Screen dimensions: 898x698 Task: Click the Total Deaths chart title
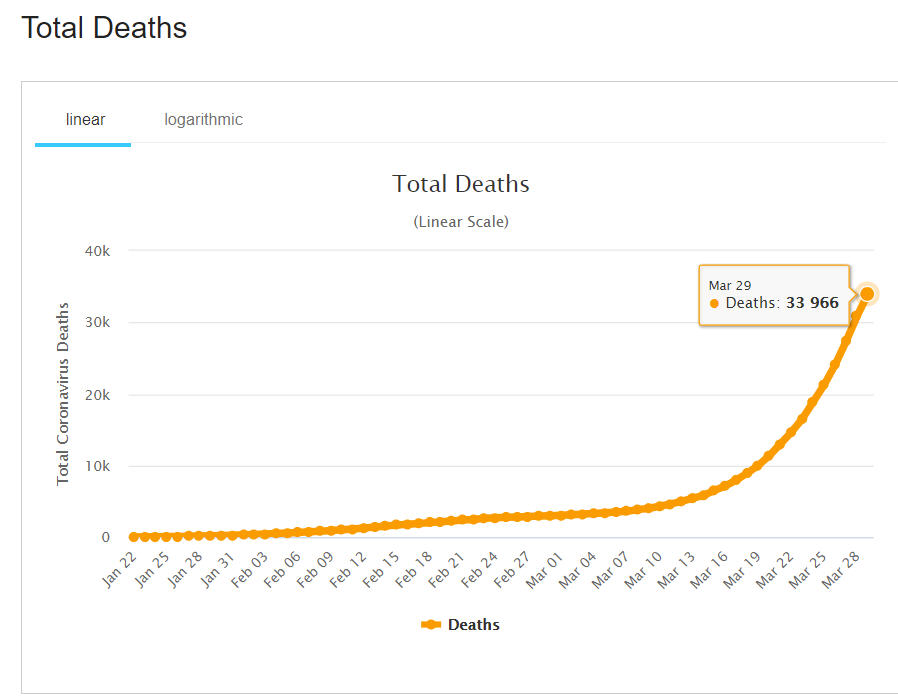[x=460, y=184]
